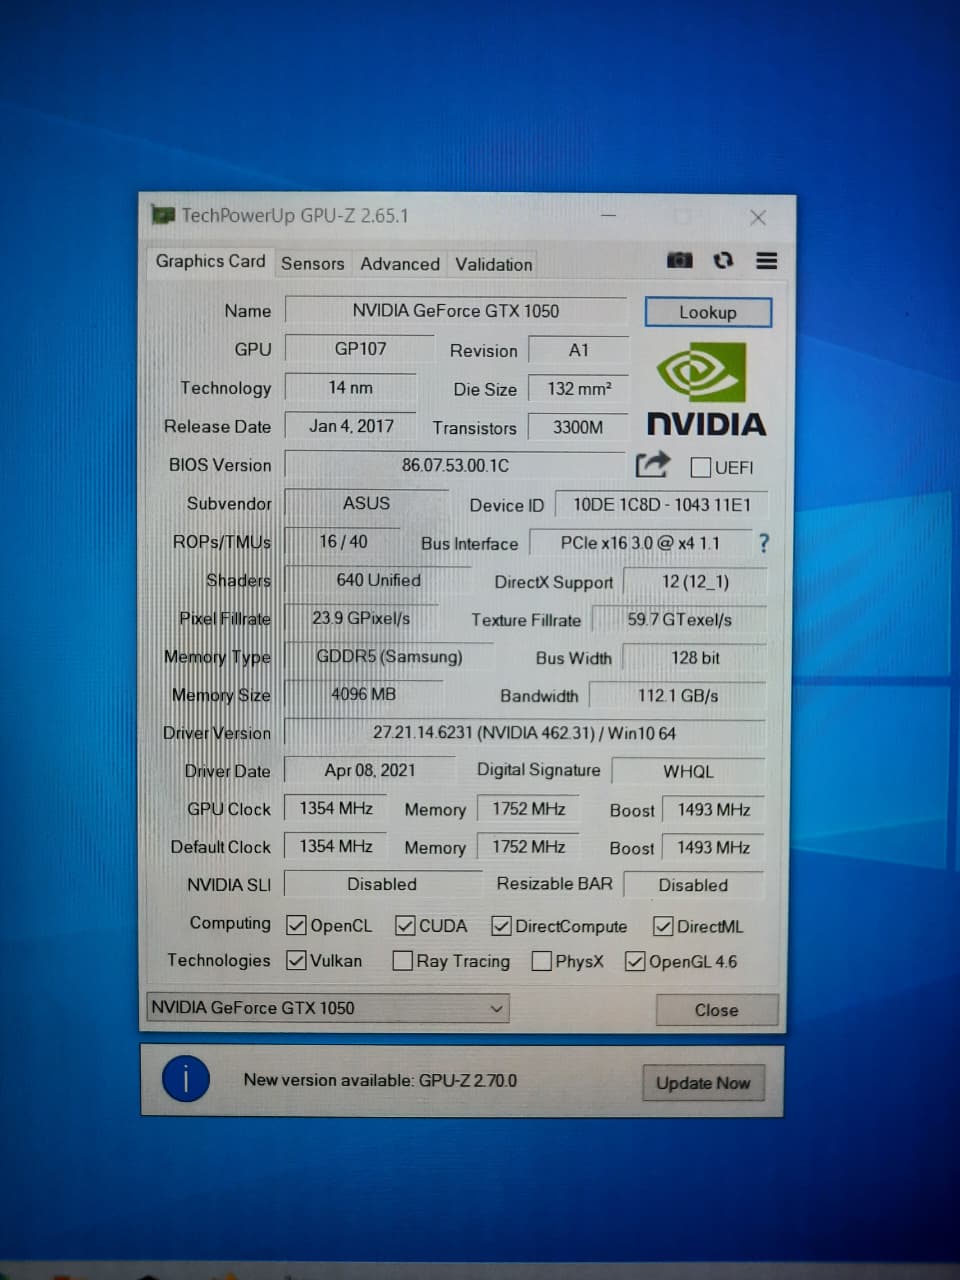Switch to the Advanced tab
The height and width of the screenshot is (1280, 960).
400,264
